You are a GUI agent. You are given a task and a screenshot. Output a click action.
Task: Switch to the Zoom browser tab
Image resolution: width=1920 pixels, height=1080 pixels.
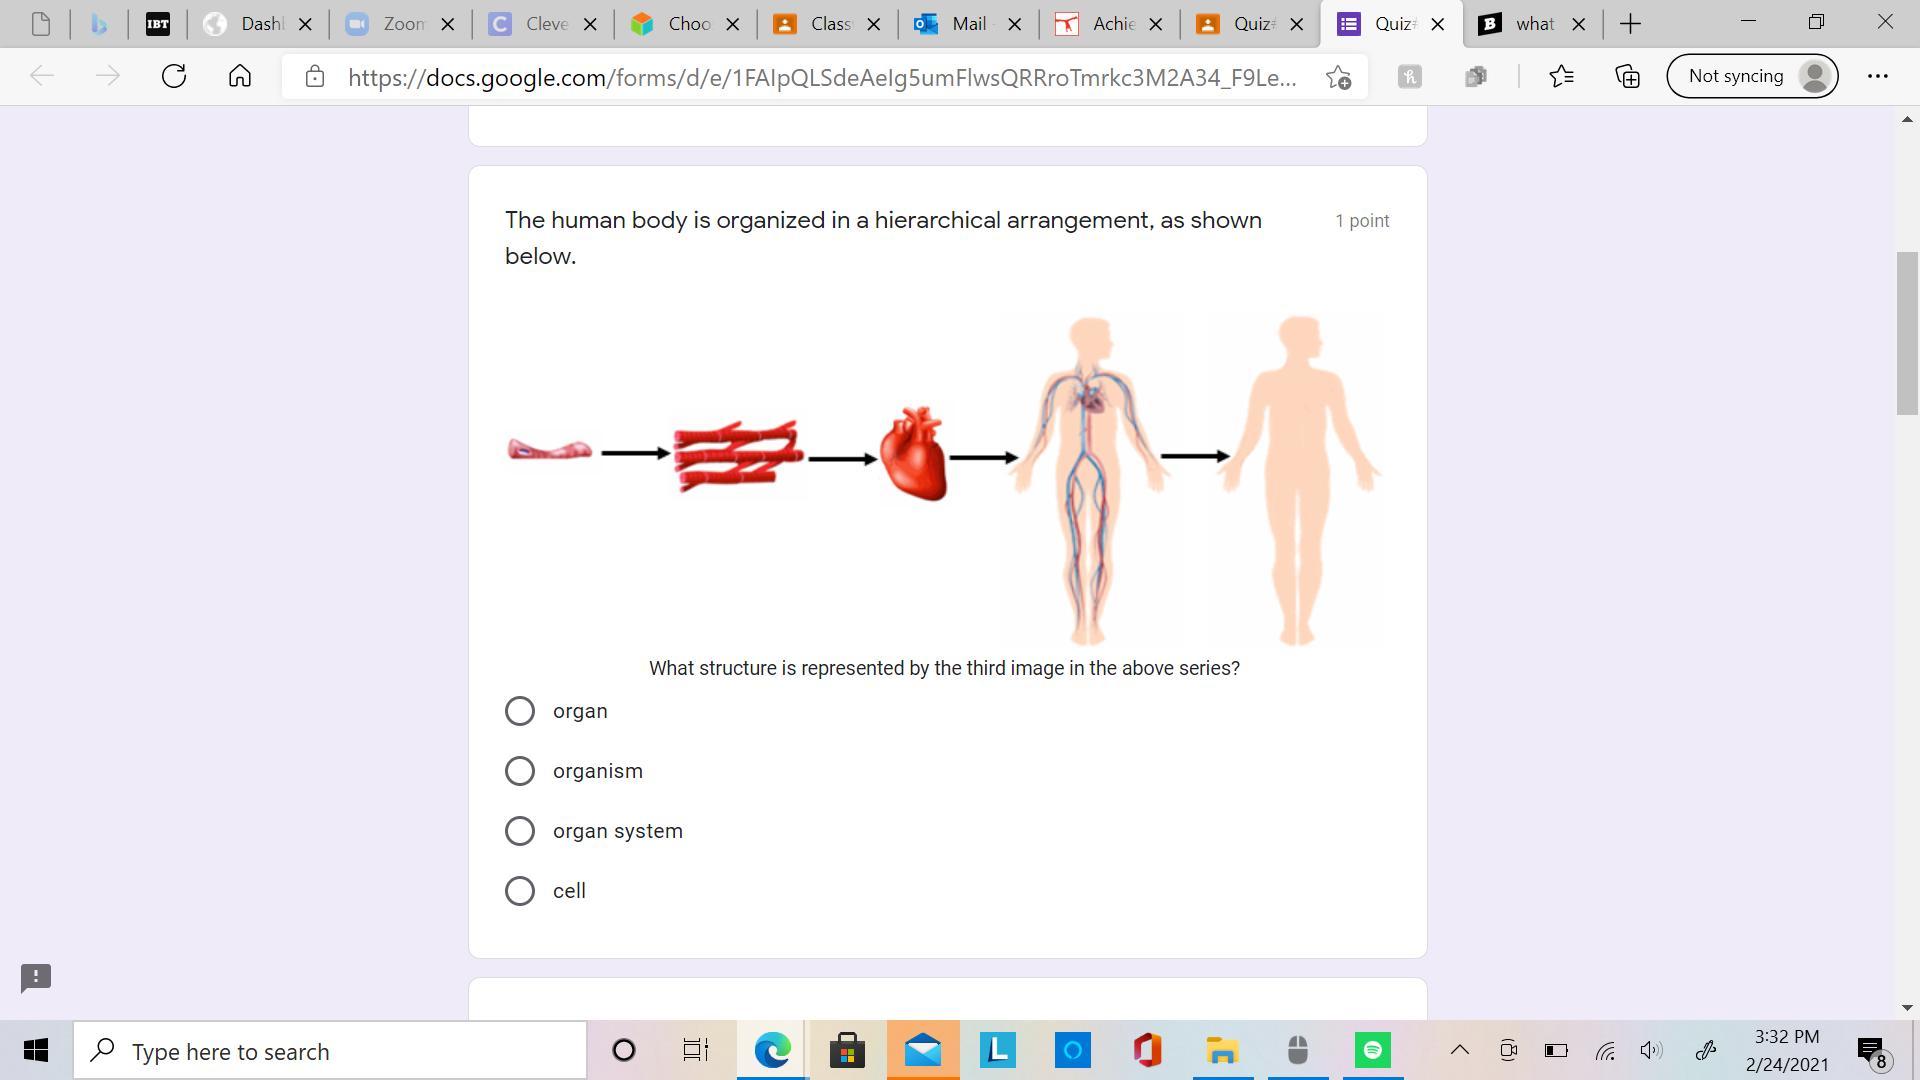tap(400, 24)
